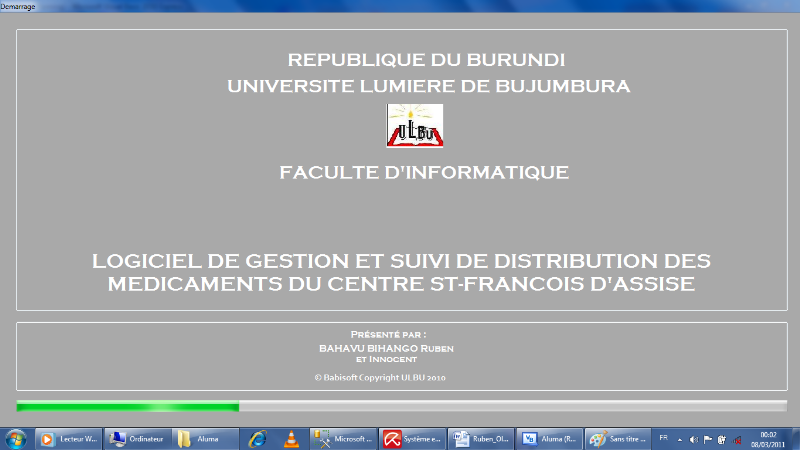Screen dimensions: 800x450
Task: Click Babisoft Copyright ULBU 2010 text
Action: pos(380,378)
